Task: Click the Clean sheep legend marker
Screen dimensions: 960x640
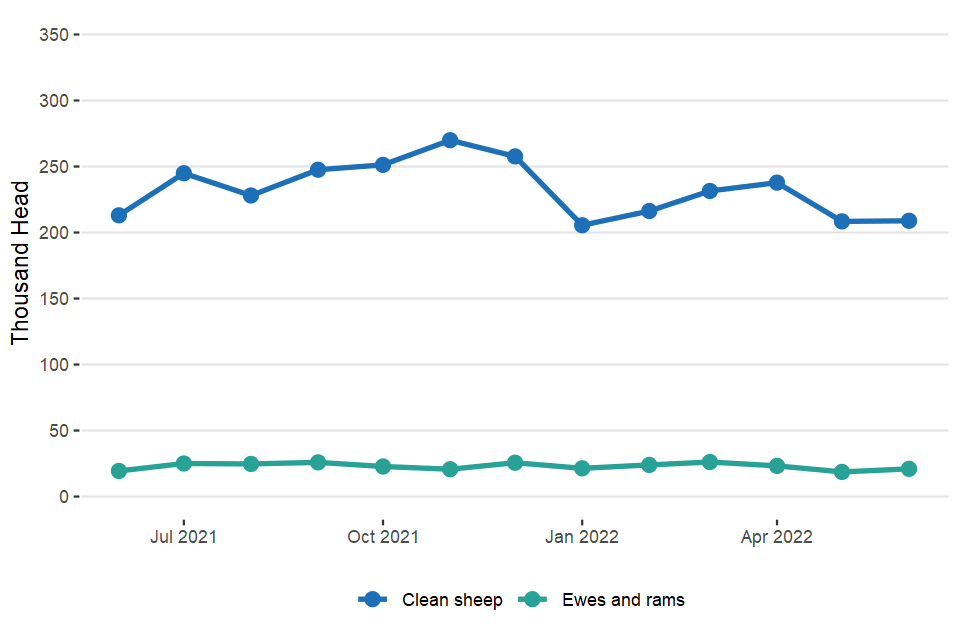Action: click(x=373, y=600)
